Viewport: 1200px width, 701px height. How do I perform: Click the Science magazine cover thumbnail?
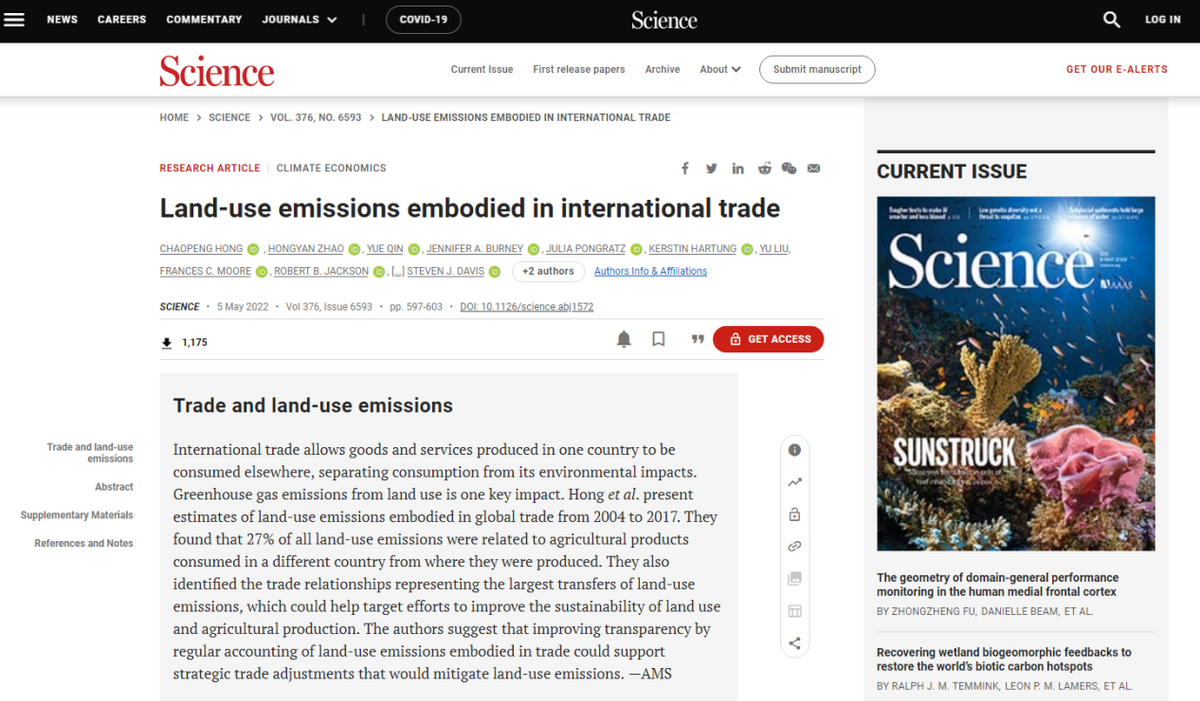1015,373
